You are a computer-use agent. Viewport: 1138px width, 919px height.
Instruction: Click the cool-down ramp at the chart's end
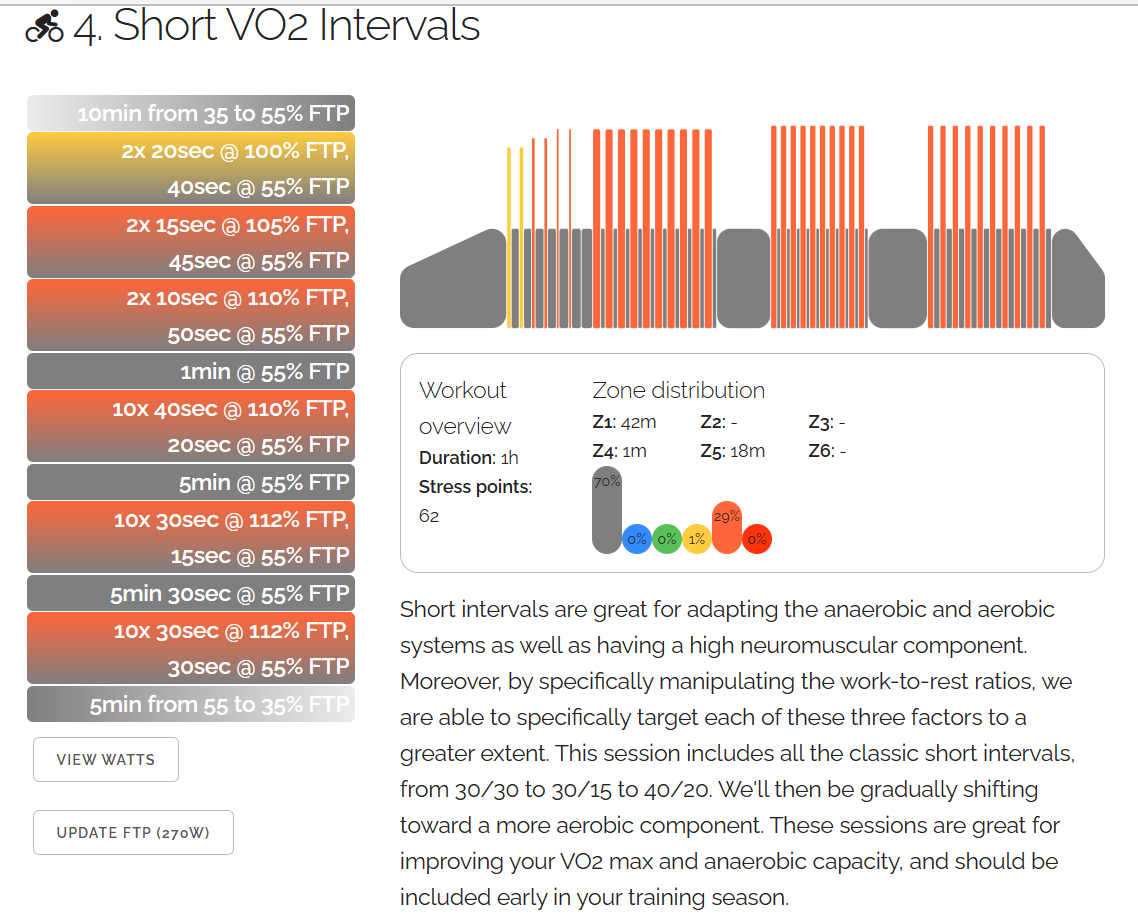1075,285
